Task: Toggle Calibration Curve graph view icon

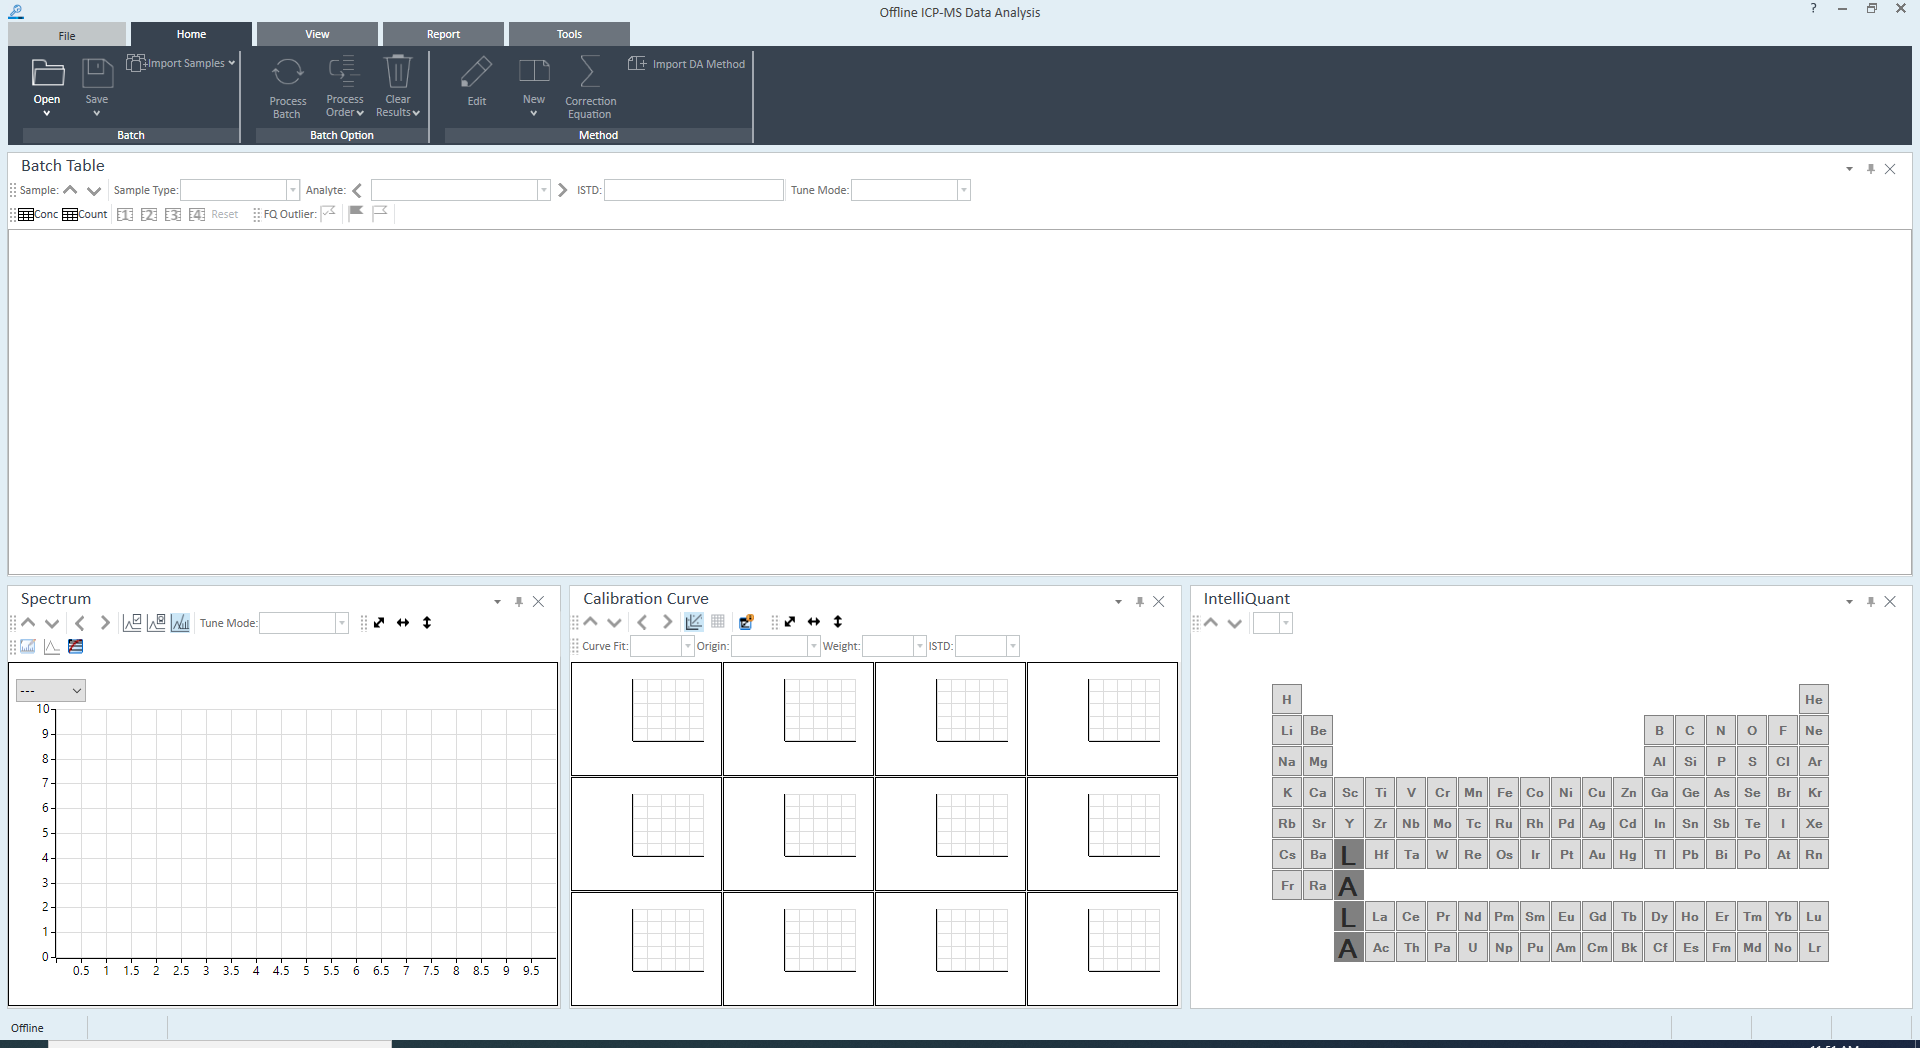Action: [694, 622]
